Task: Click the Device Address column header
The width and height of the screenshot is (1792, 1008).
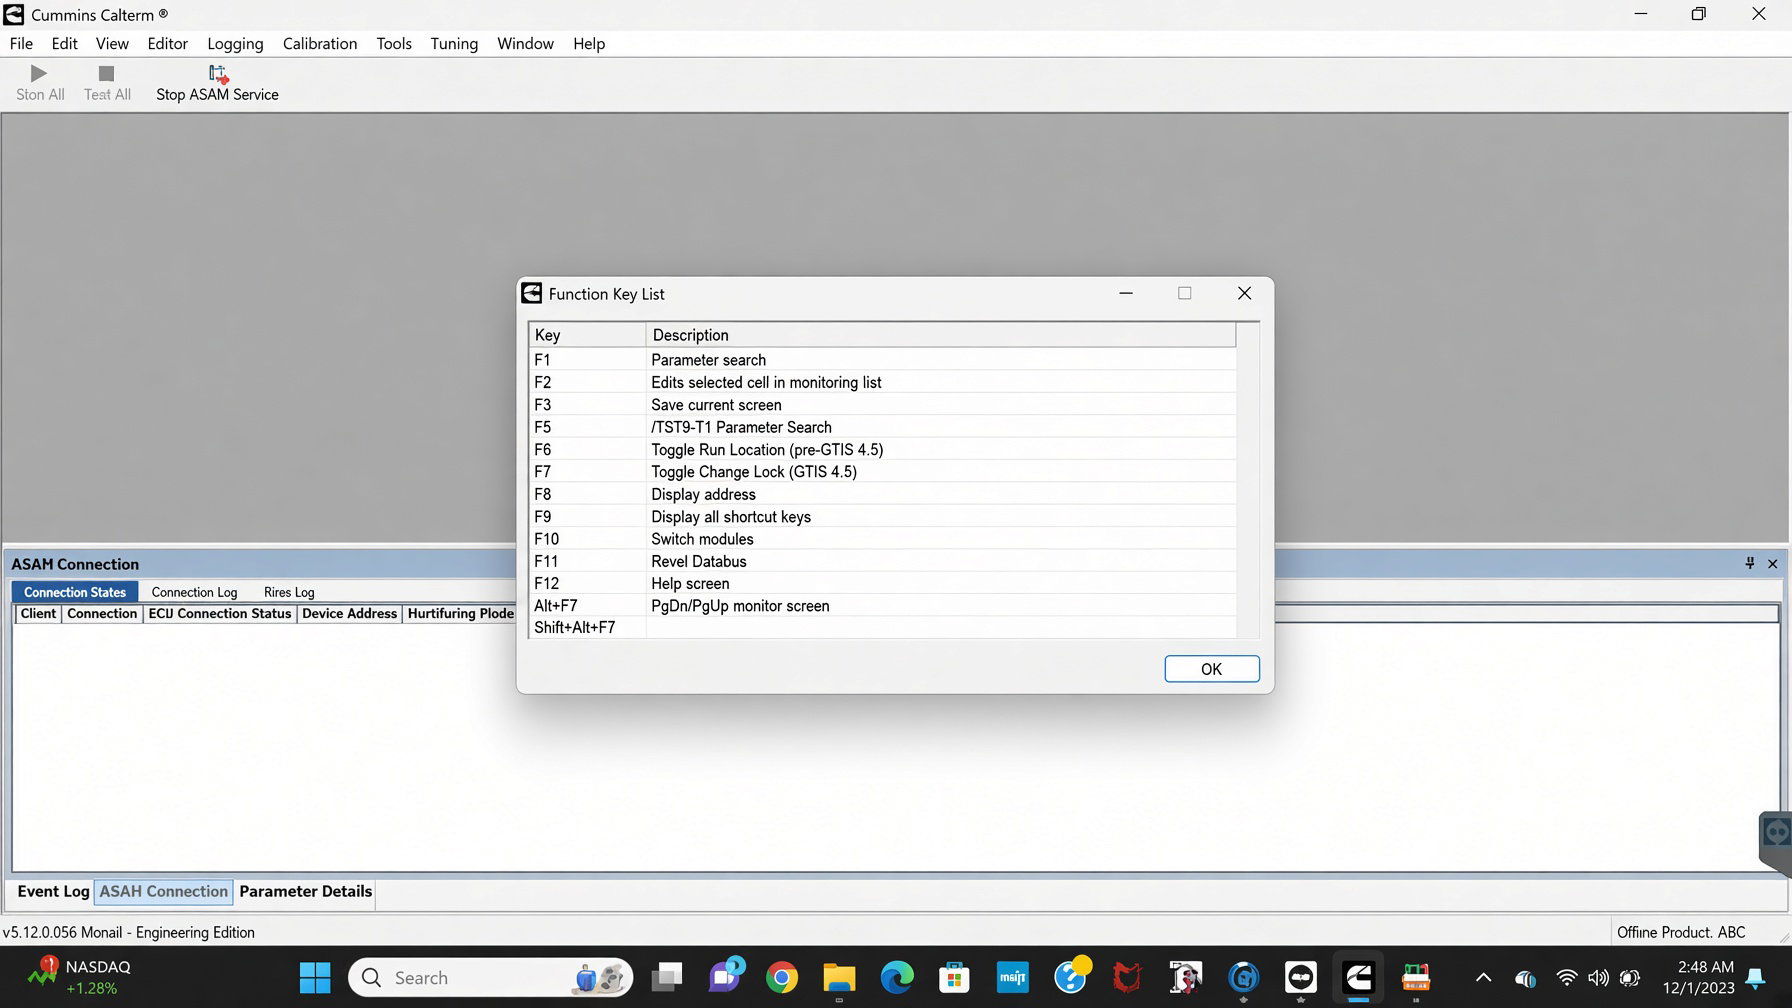Action: pyautogui.click(x=350, y=614)
